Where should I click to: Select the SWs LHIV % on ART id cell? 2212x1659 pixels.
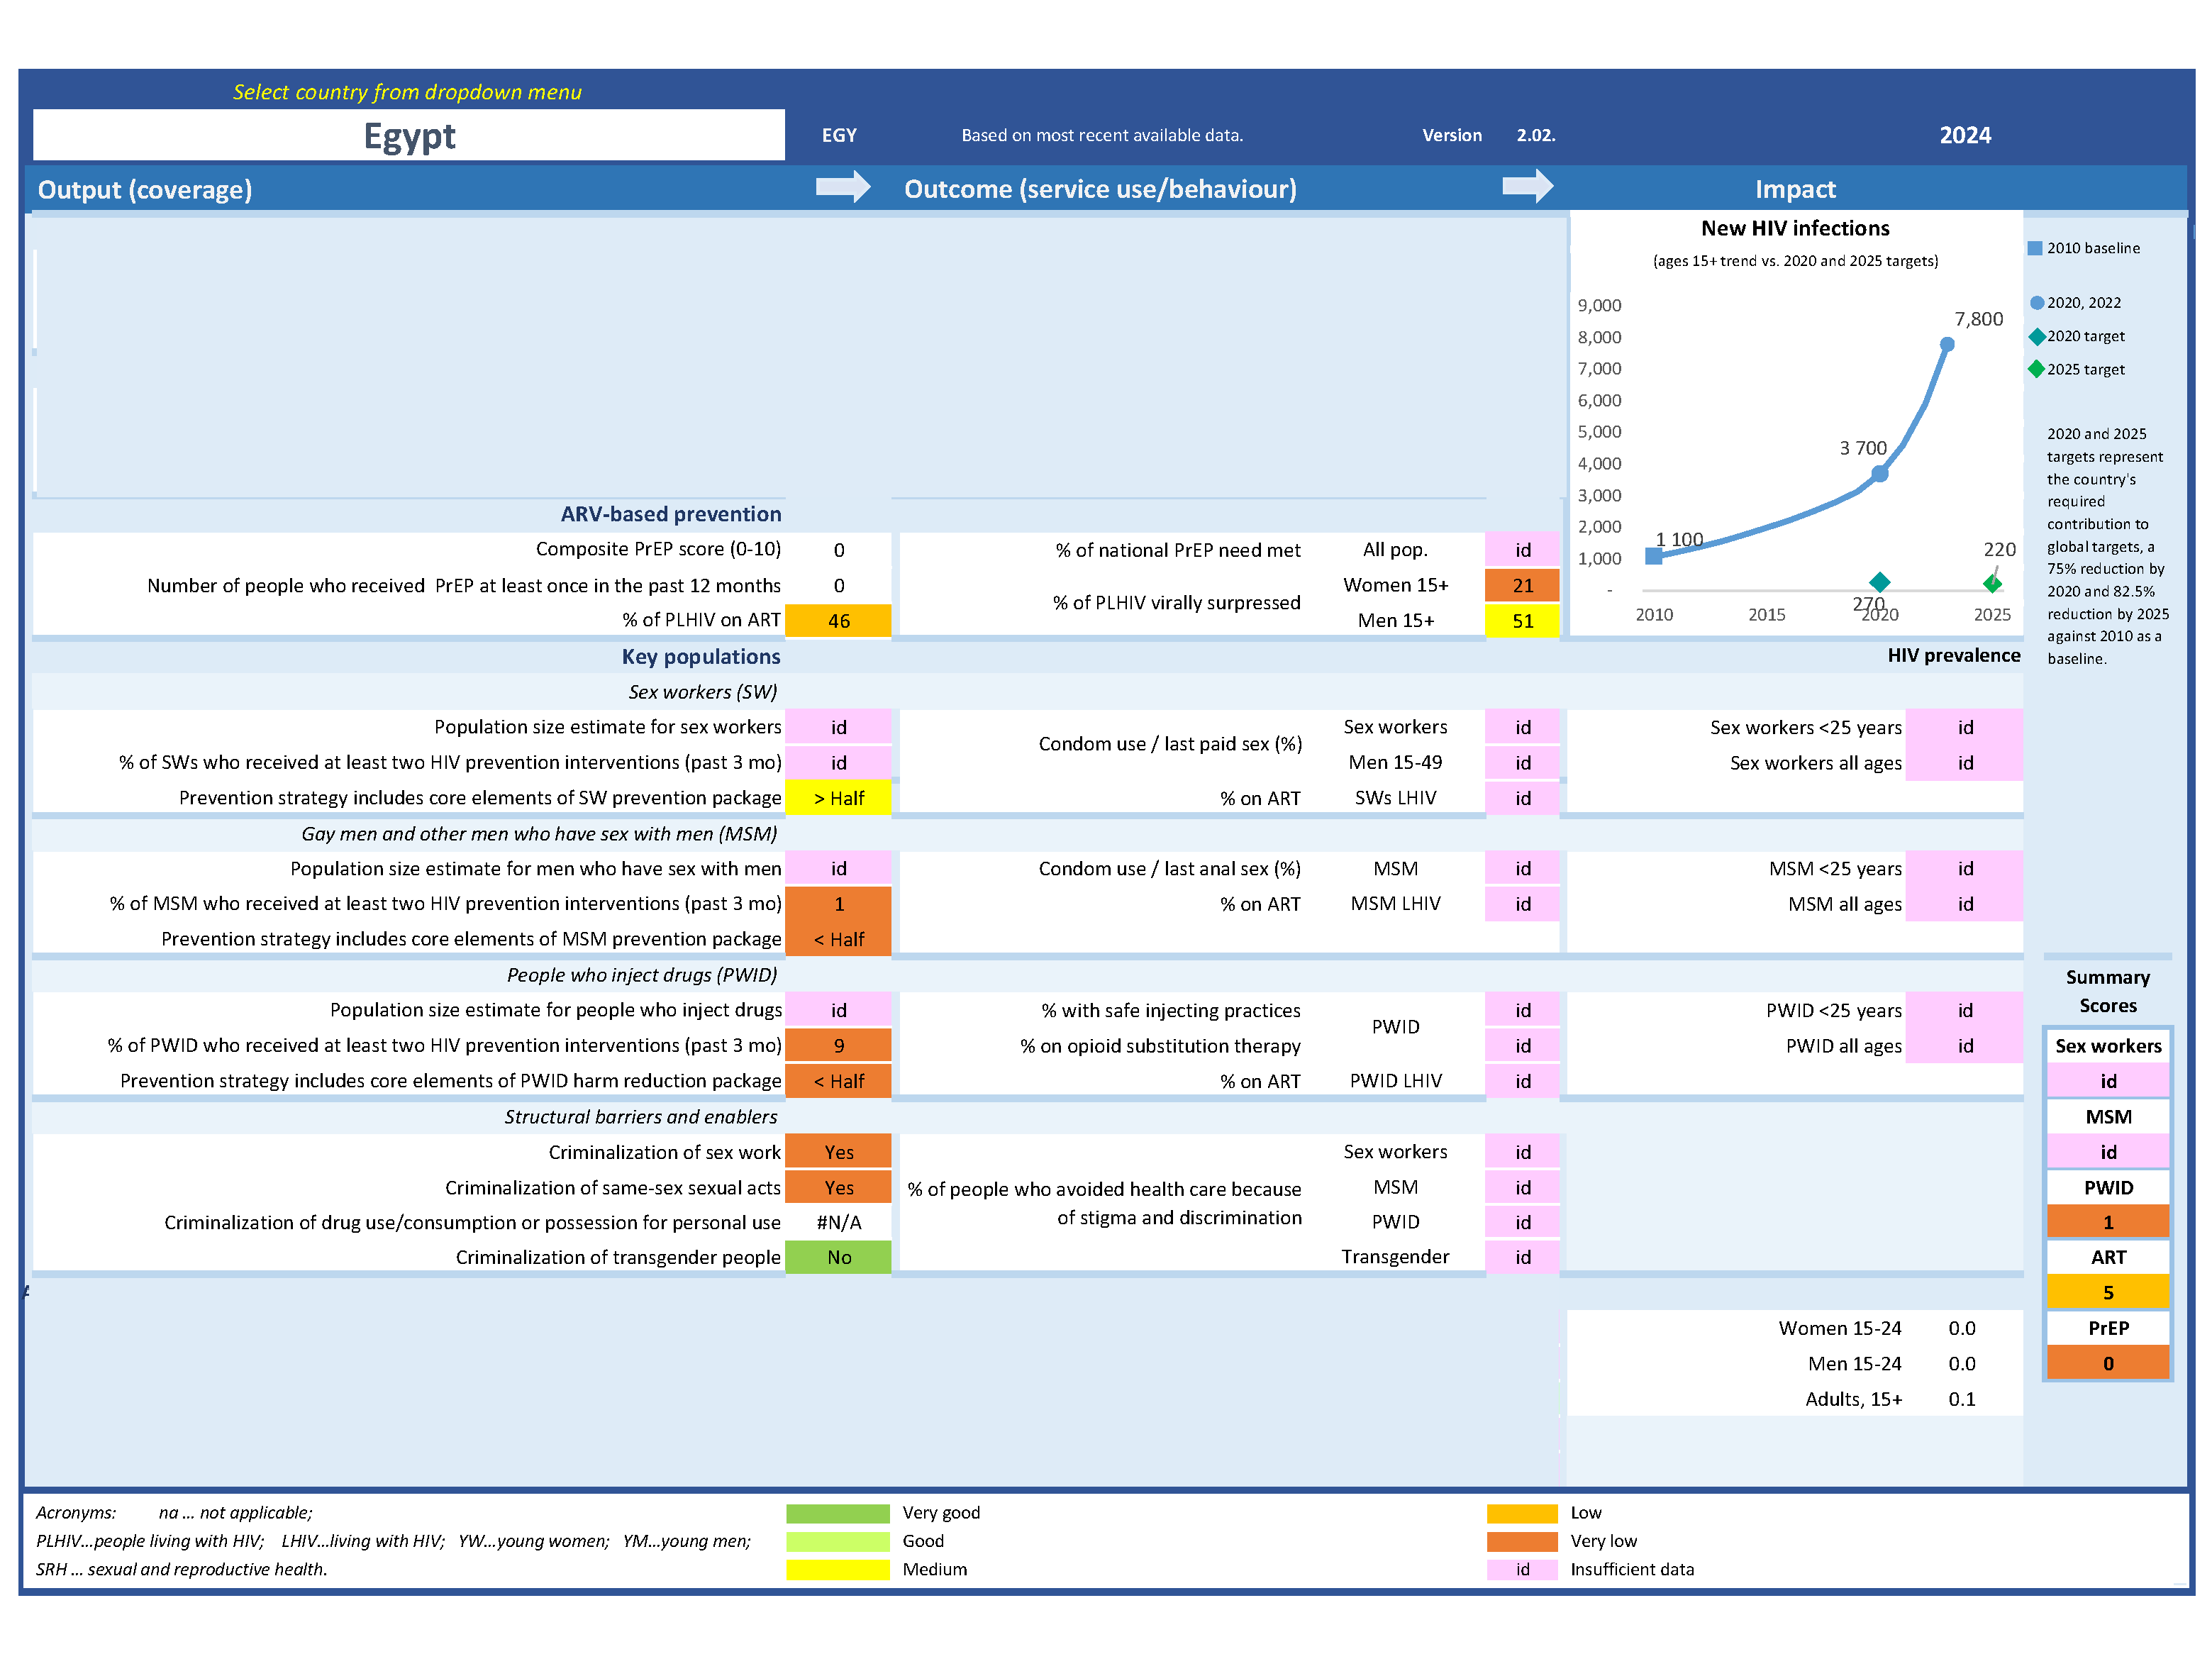pos(1522,798)
